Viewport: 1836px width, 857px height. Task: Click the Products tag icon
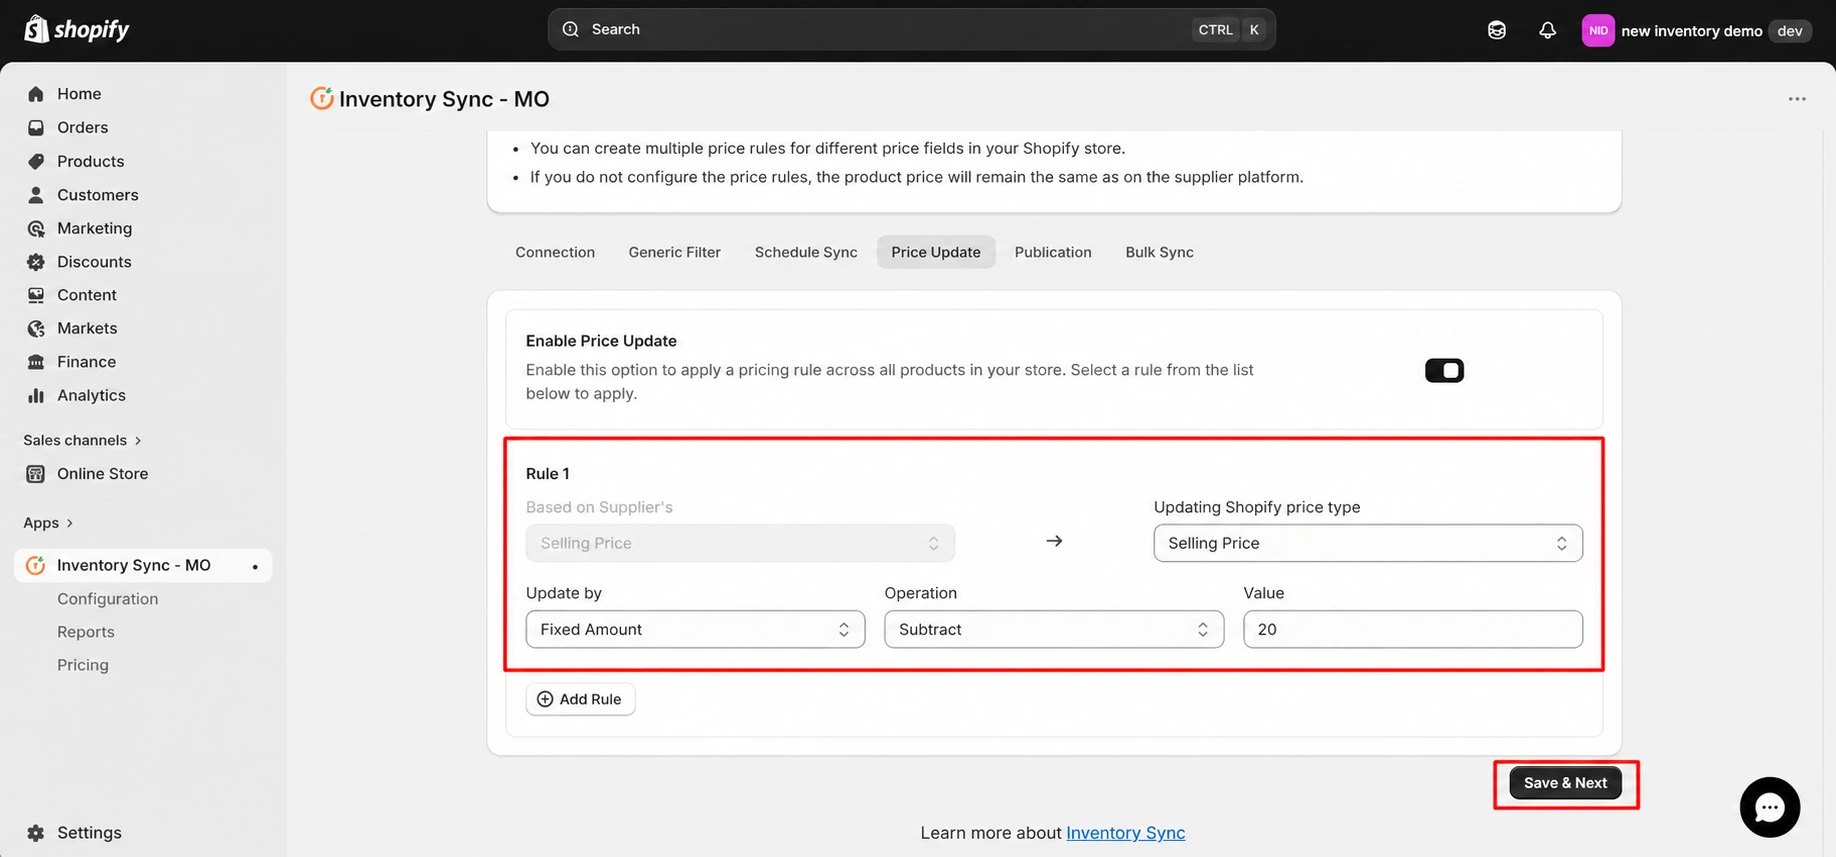point(36,161)
